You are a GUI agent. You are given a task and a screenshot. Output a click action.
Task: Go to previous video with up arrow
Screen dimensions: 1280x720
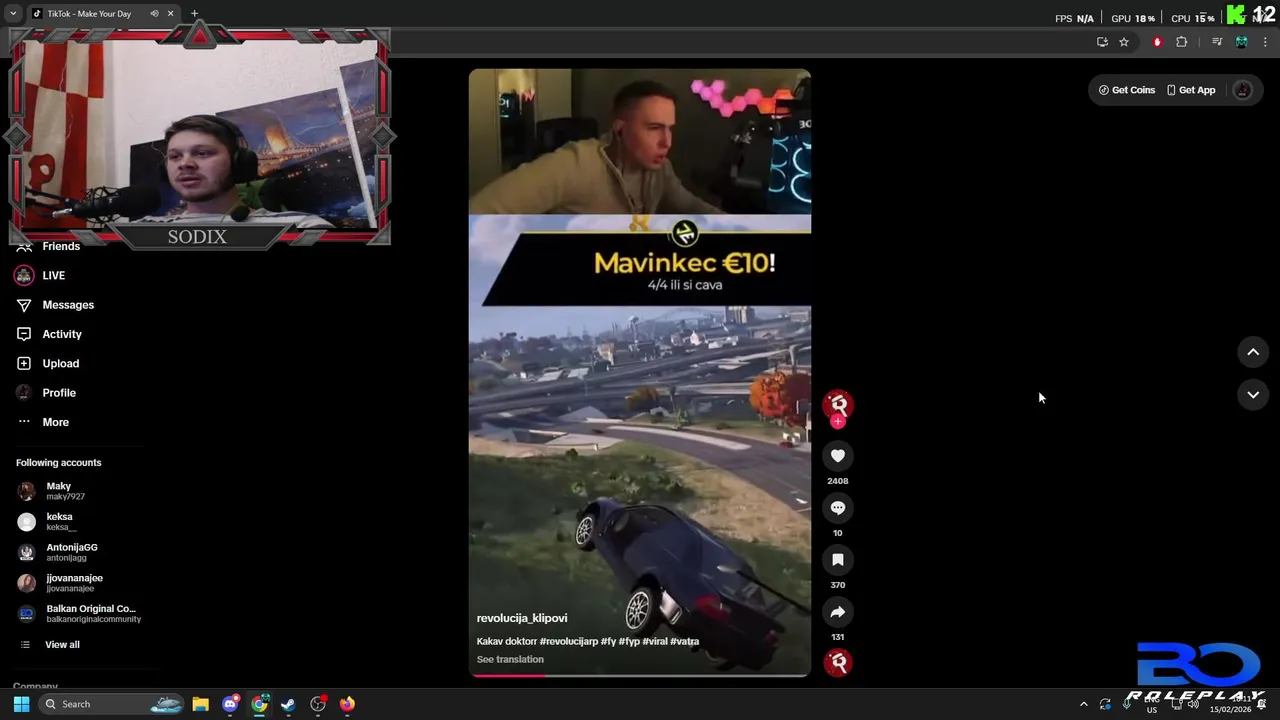[x=1253, y=352]
